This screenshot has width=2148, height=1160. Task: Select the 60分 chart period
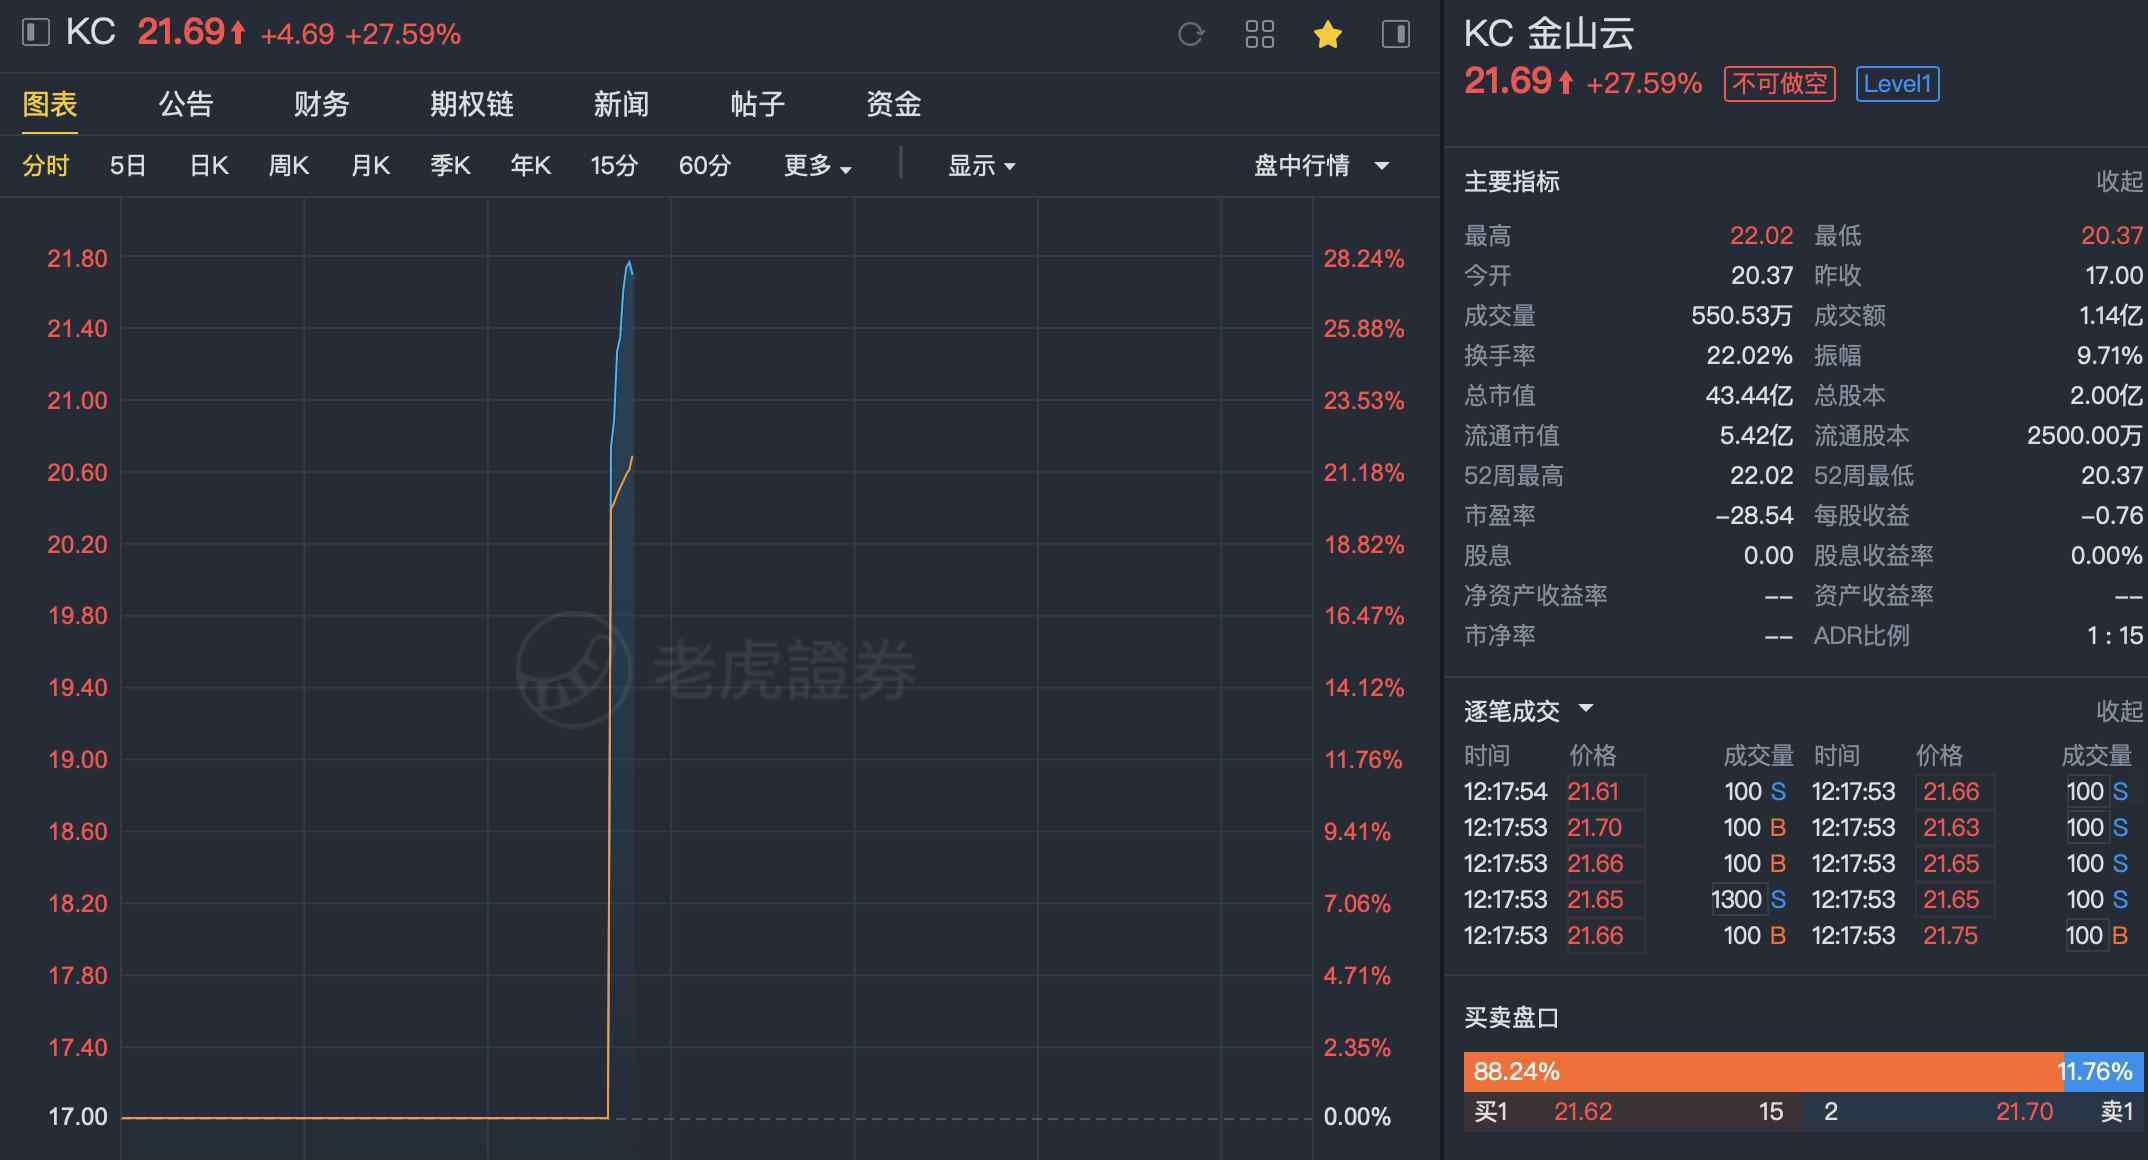(x=705, y=166)
